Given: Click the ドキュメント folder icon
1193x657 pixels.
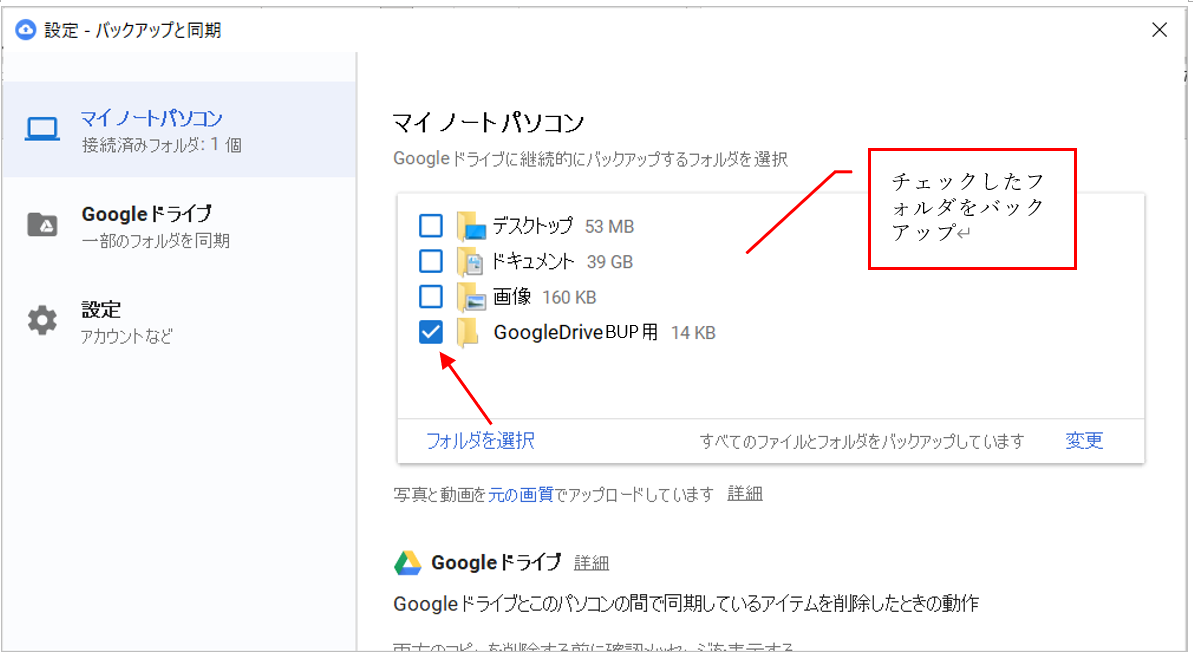Looking at the screenshot, I should tap(470, 262).
